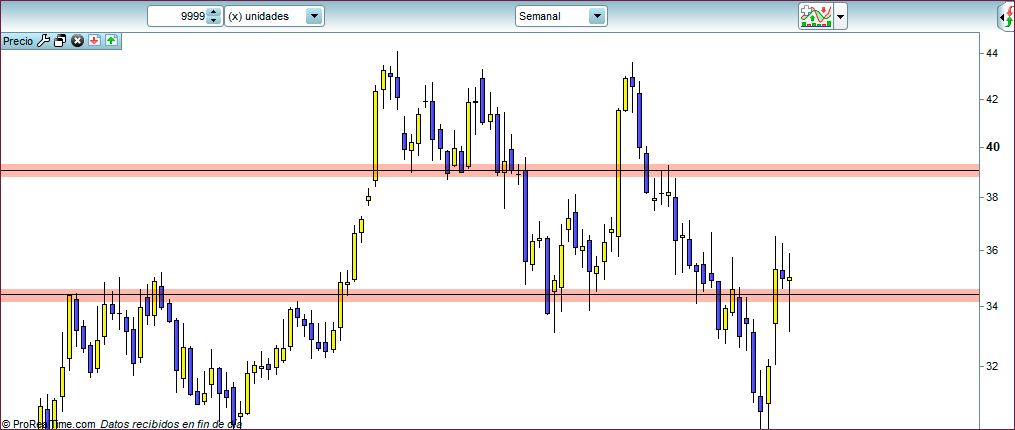Click the 40 label on the price axis

[992, 146]
